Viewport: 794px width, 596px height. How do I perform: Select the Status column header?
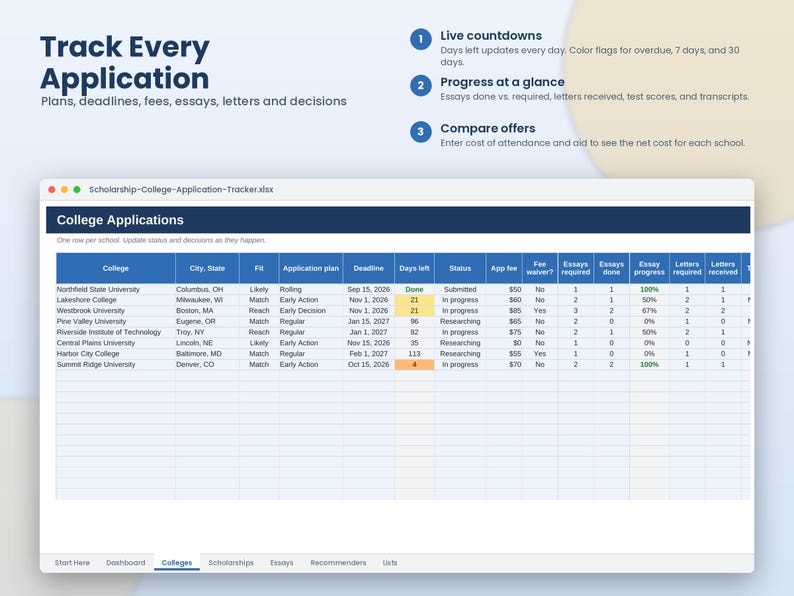click(460, 268)
